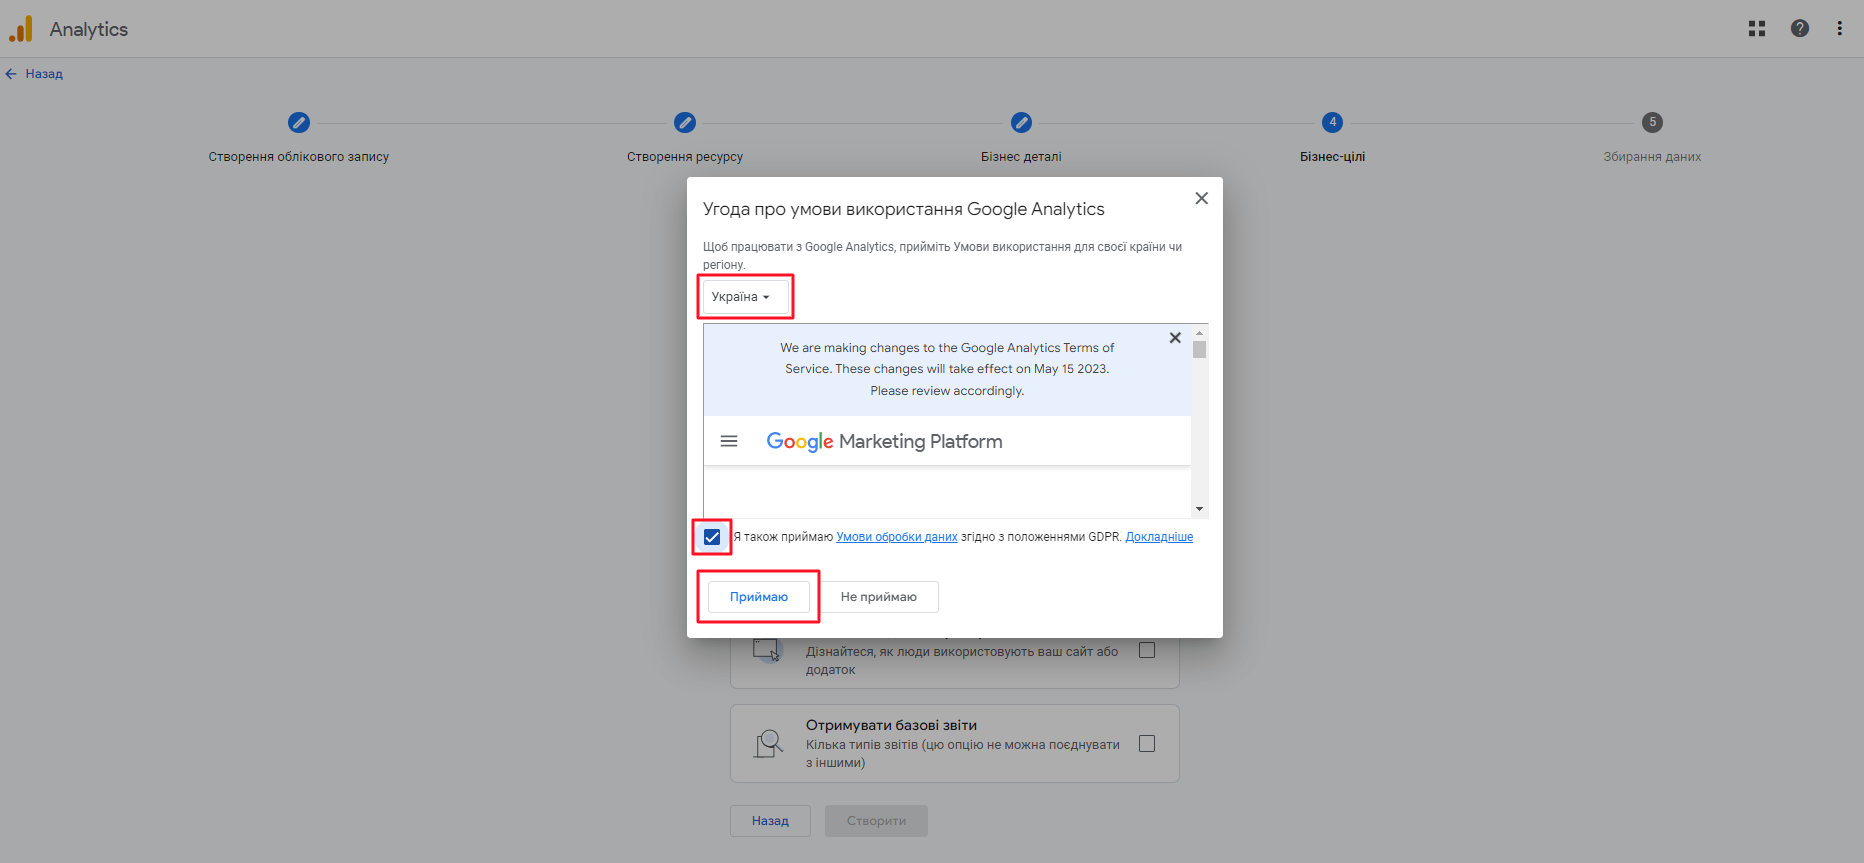Image resolution: width=1864 pixels, height=863 pixels.
Task: Click the Створити button
Action: tap(876, 821)
